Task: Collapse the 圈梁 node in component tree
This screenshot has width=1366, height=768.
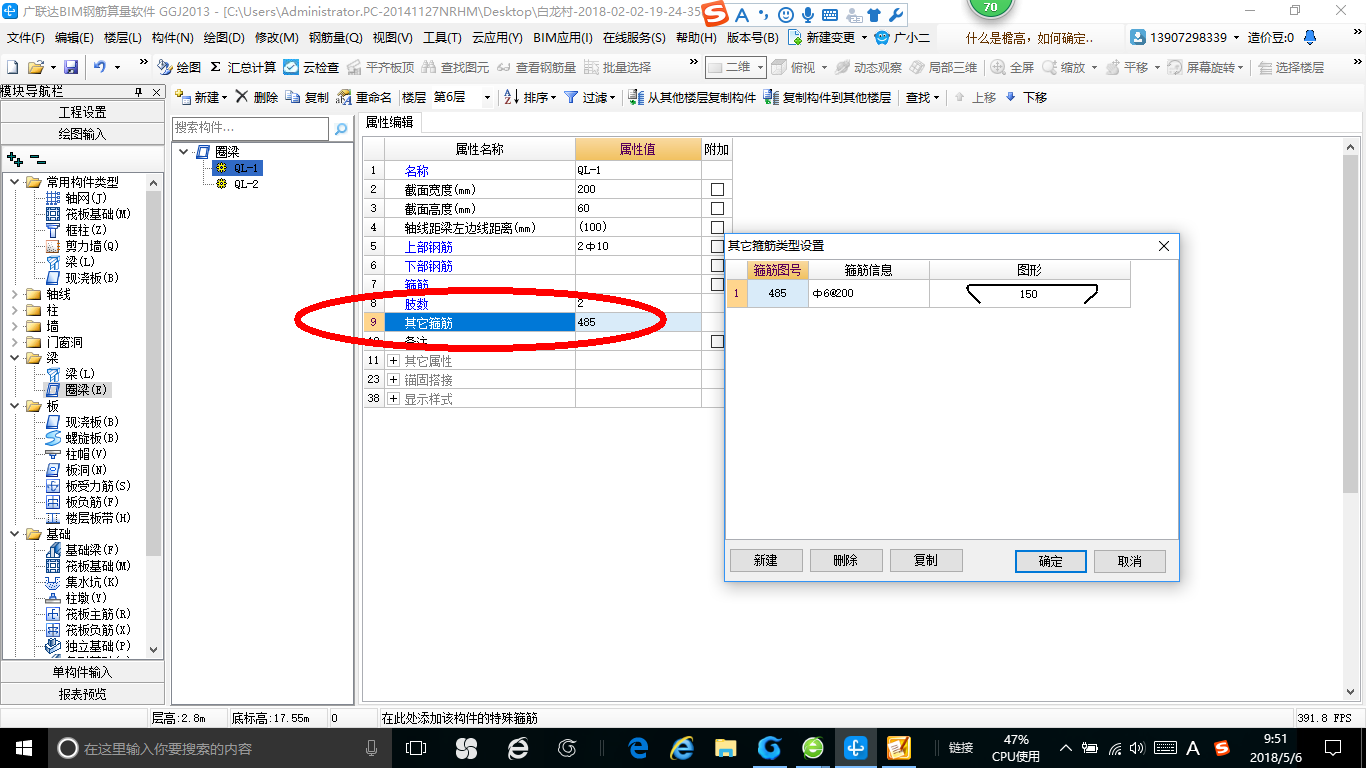Action: point(184,152)
